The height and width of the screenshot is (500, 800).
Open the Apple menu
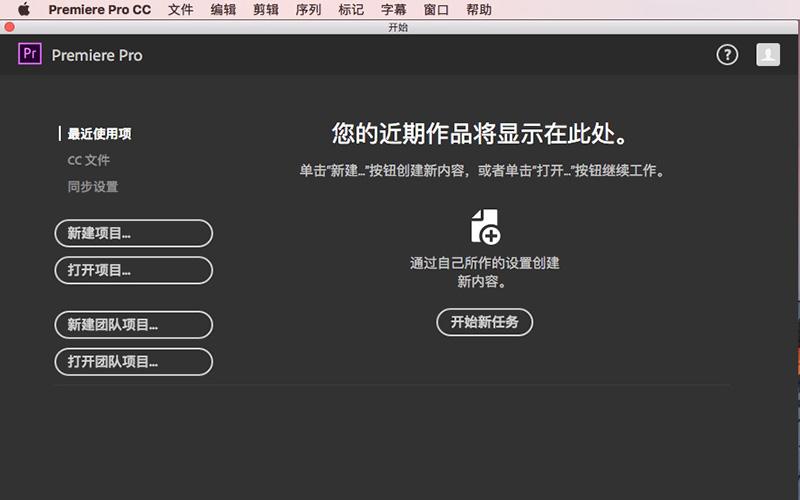click(23, 9)
